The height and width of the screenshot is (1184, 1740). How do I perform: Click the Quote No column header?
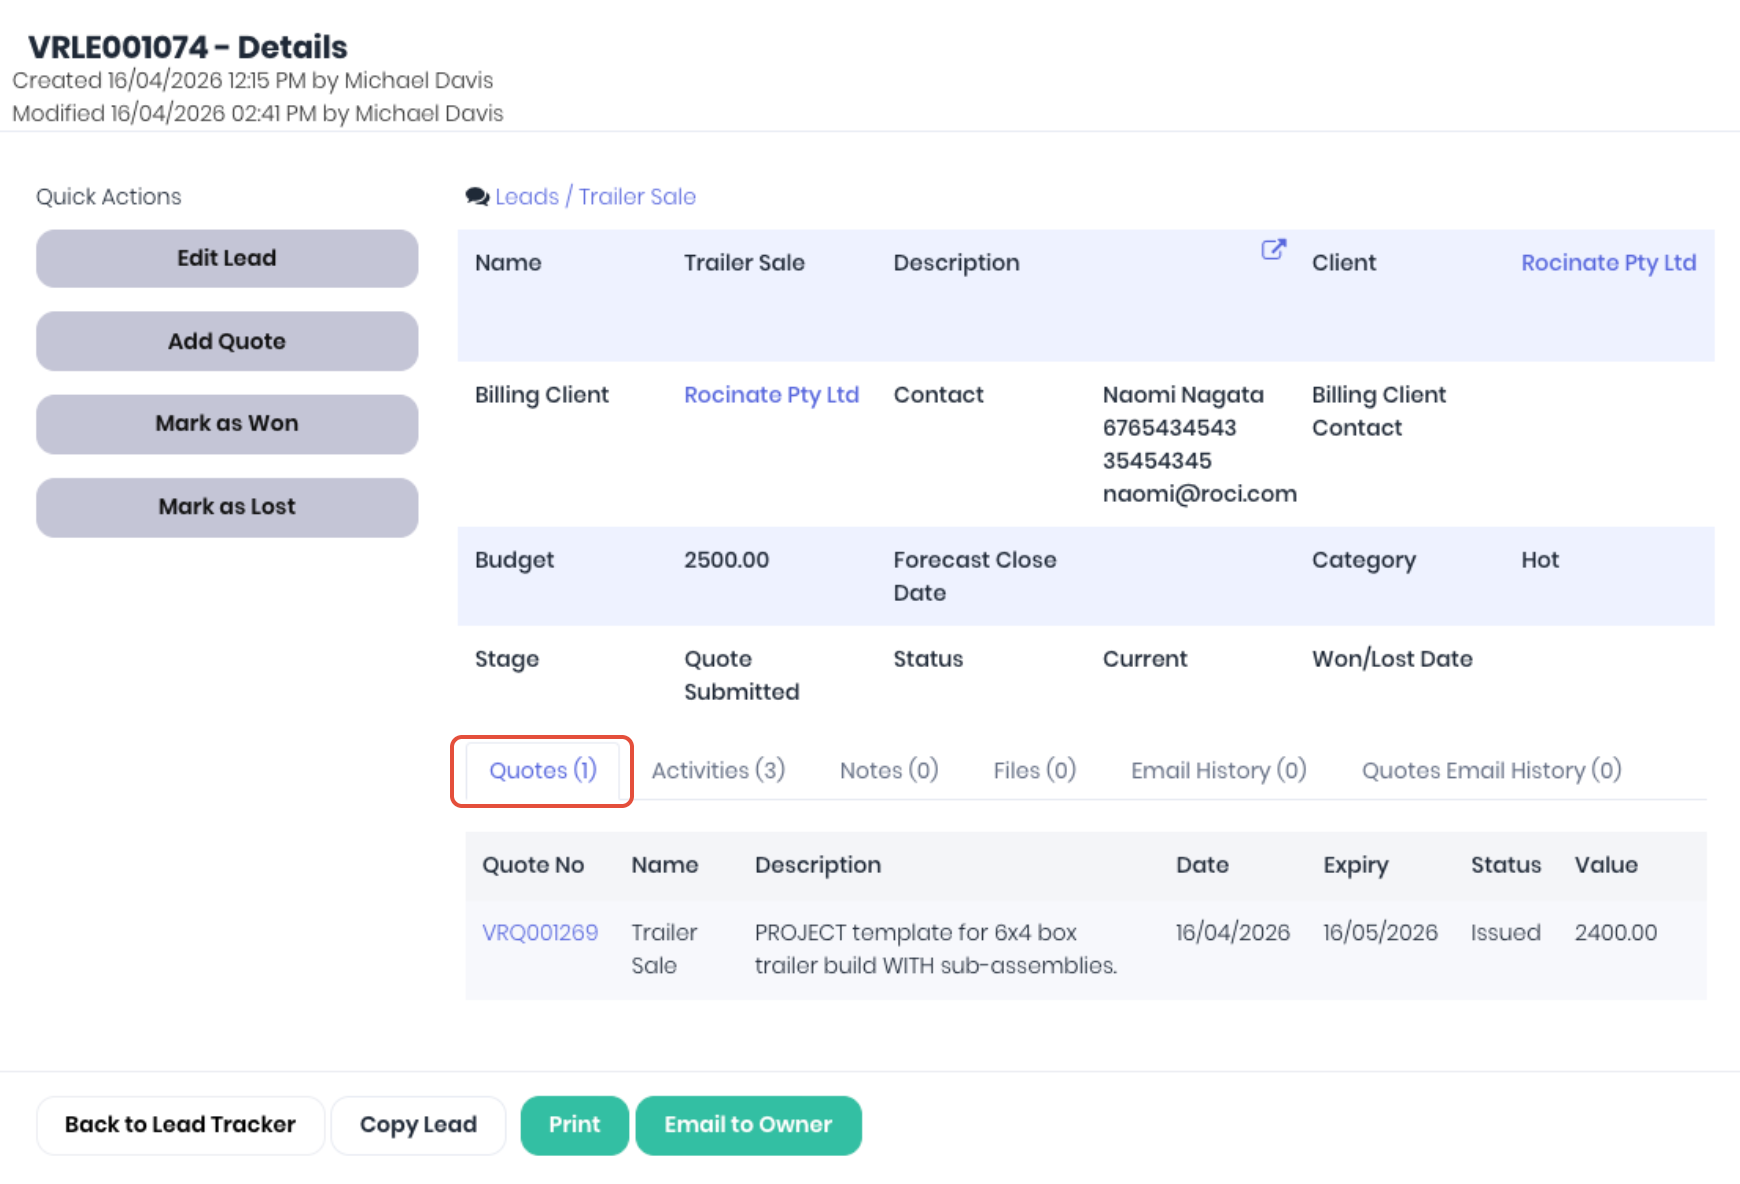click(533, 866)
